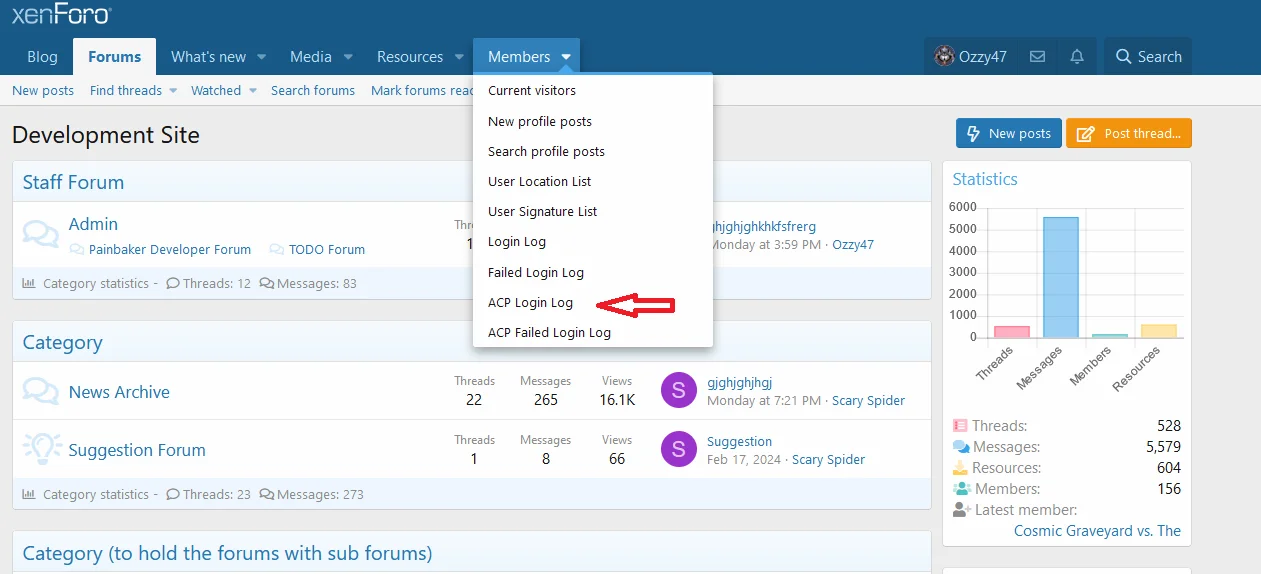The height and width of the screenshot is (574, 1261).
Task: Open Painbaker Developer Forum sub-forum link
Action: coord(169,250)
